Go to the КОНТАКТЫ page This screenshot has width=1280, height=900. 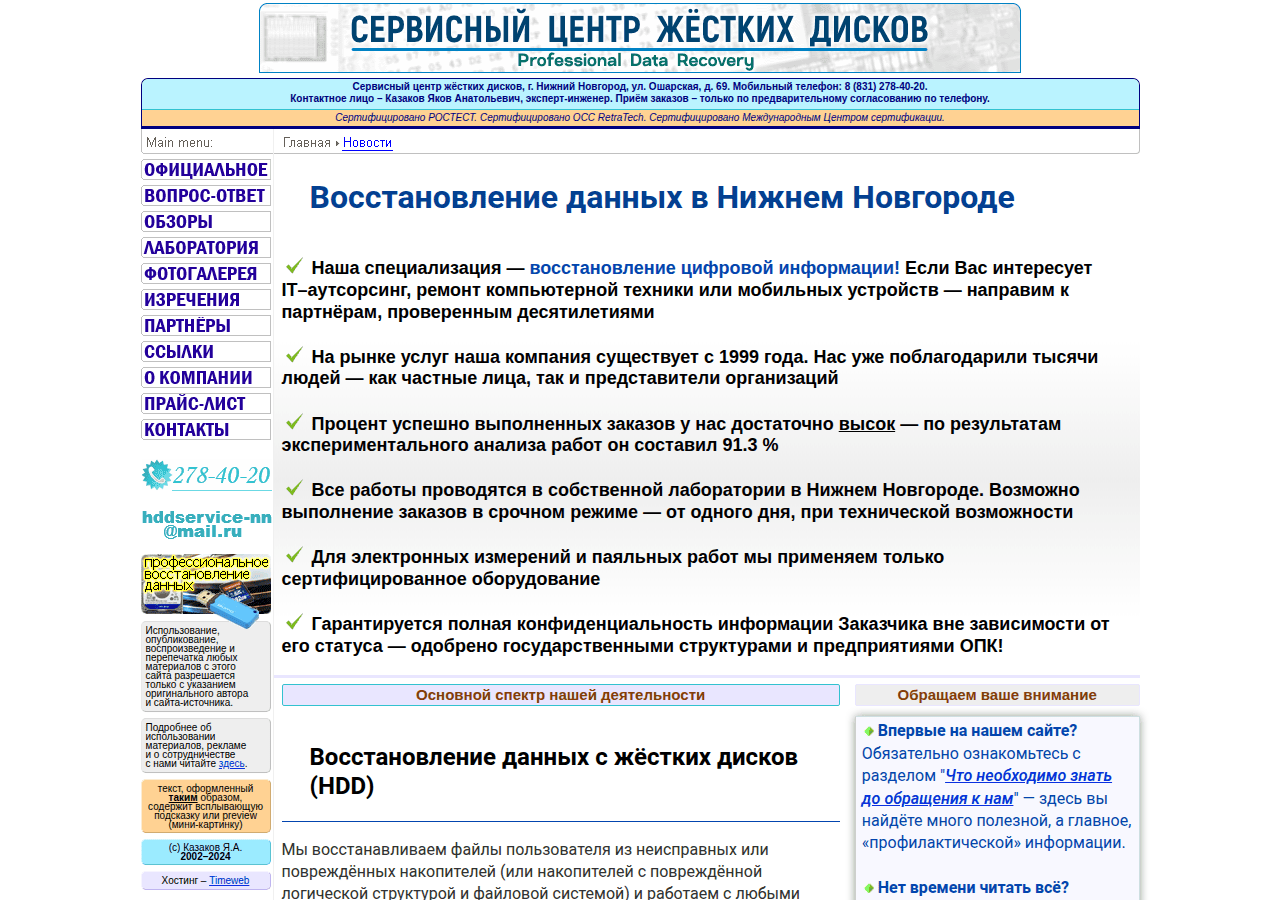coord(206,430)
